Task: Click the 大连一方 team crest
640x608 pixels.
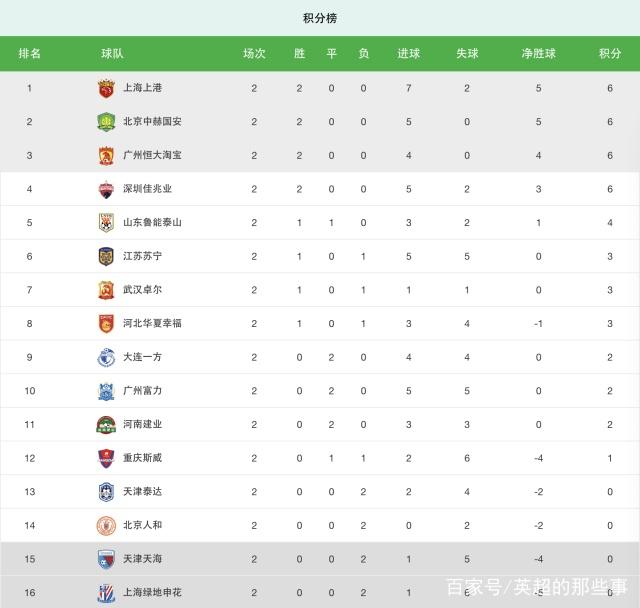Action: 106,357
